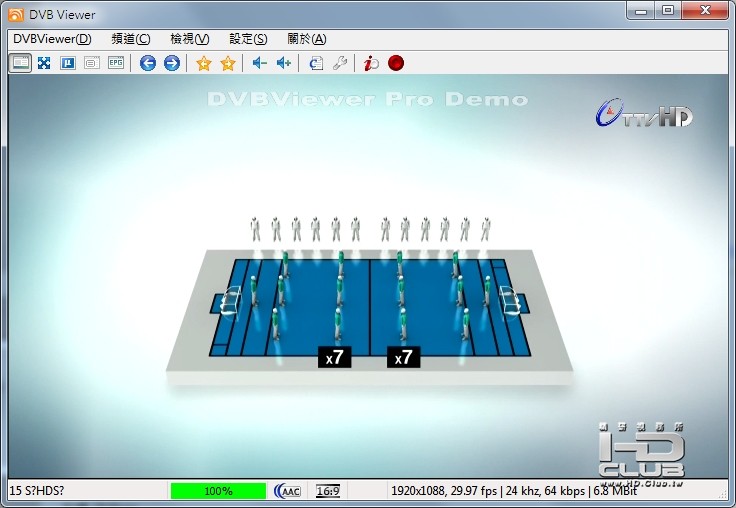The image size is (736, 508).
Task: Switch to fullscreen mode icon
Action: 44,63
